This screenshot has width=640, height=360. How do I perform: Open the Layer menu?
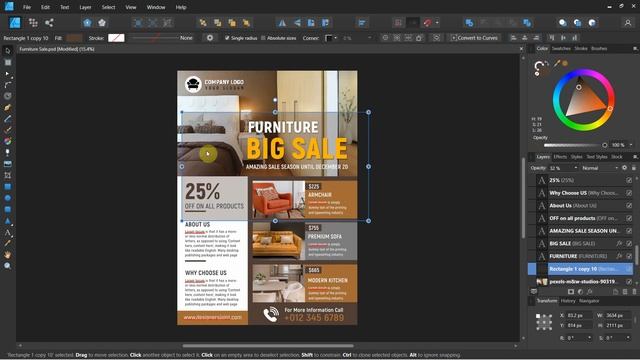85,7
